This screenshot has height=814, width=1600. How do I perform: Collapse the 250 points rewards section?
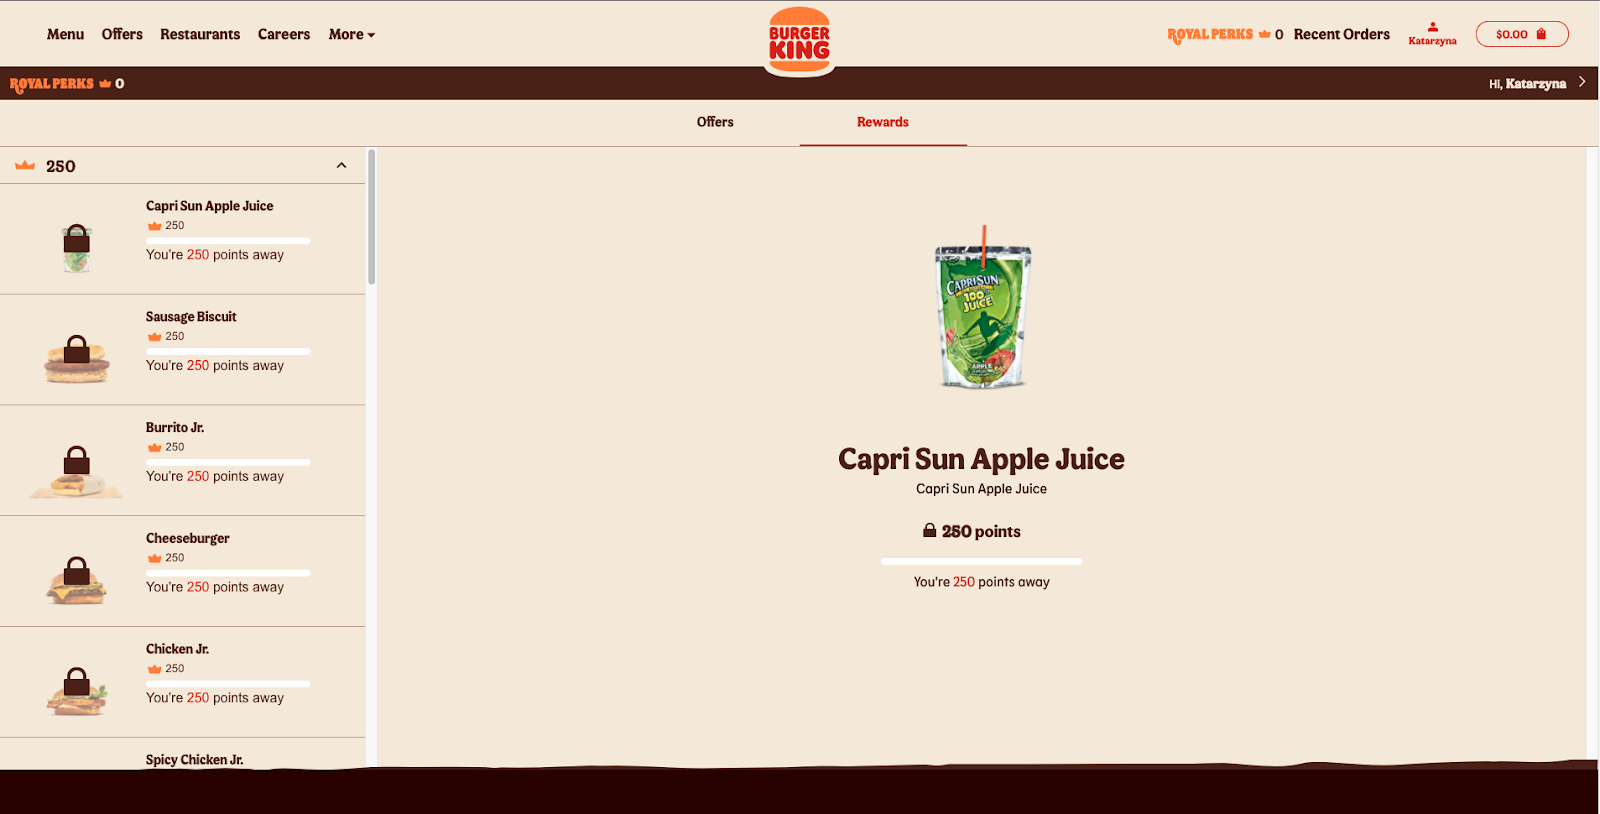341,166
